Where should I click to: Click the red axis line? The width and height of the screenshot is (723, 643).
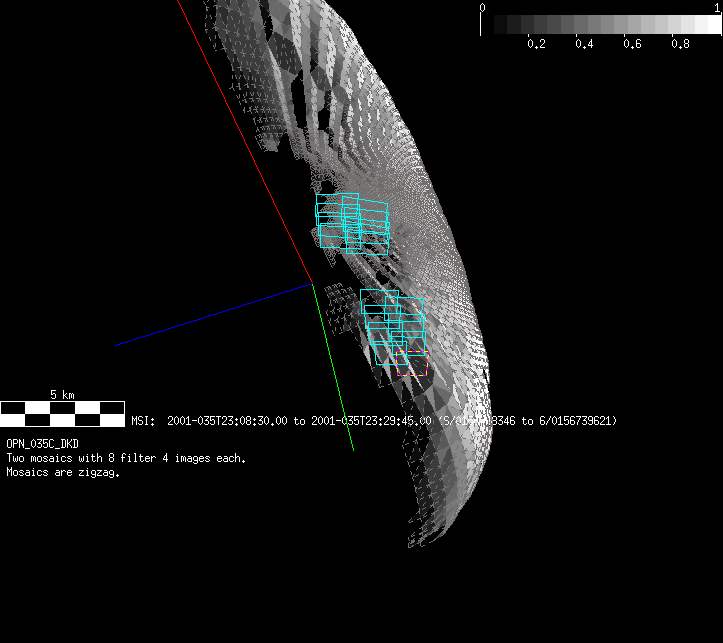tap(245, 142)
